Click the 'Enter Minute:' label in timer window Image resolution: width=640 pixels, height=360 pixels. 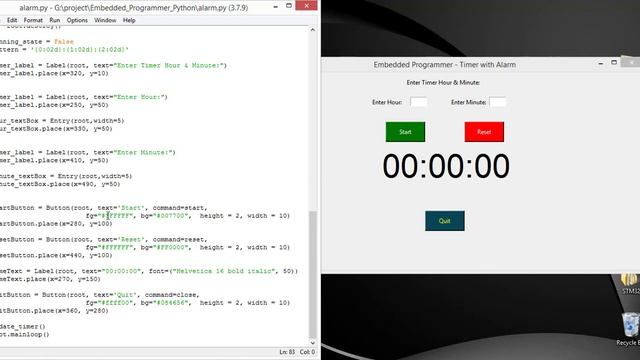point(468,102)
